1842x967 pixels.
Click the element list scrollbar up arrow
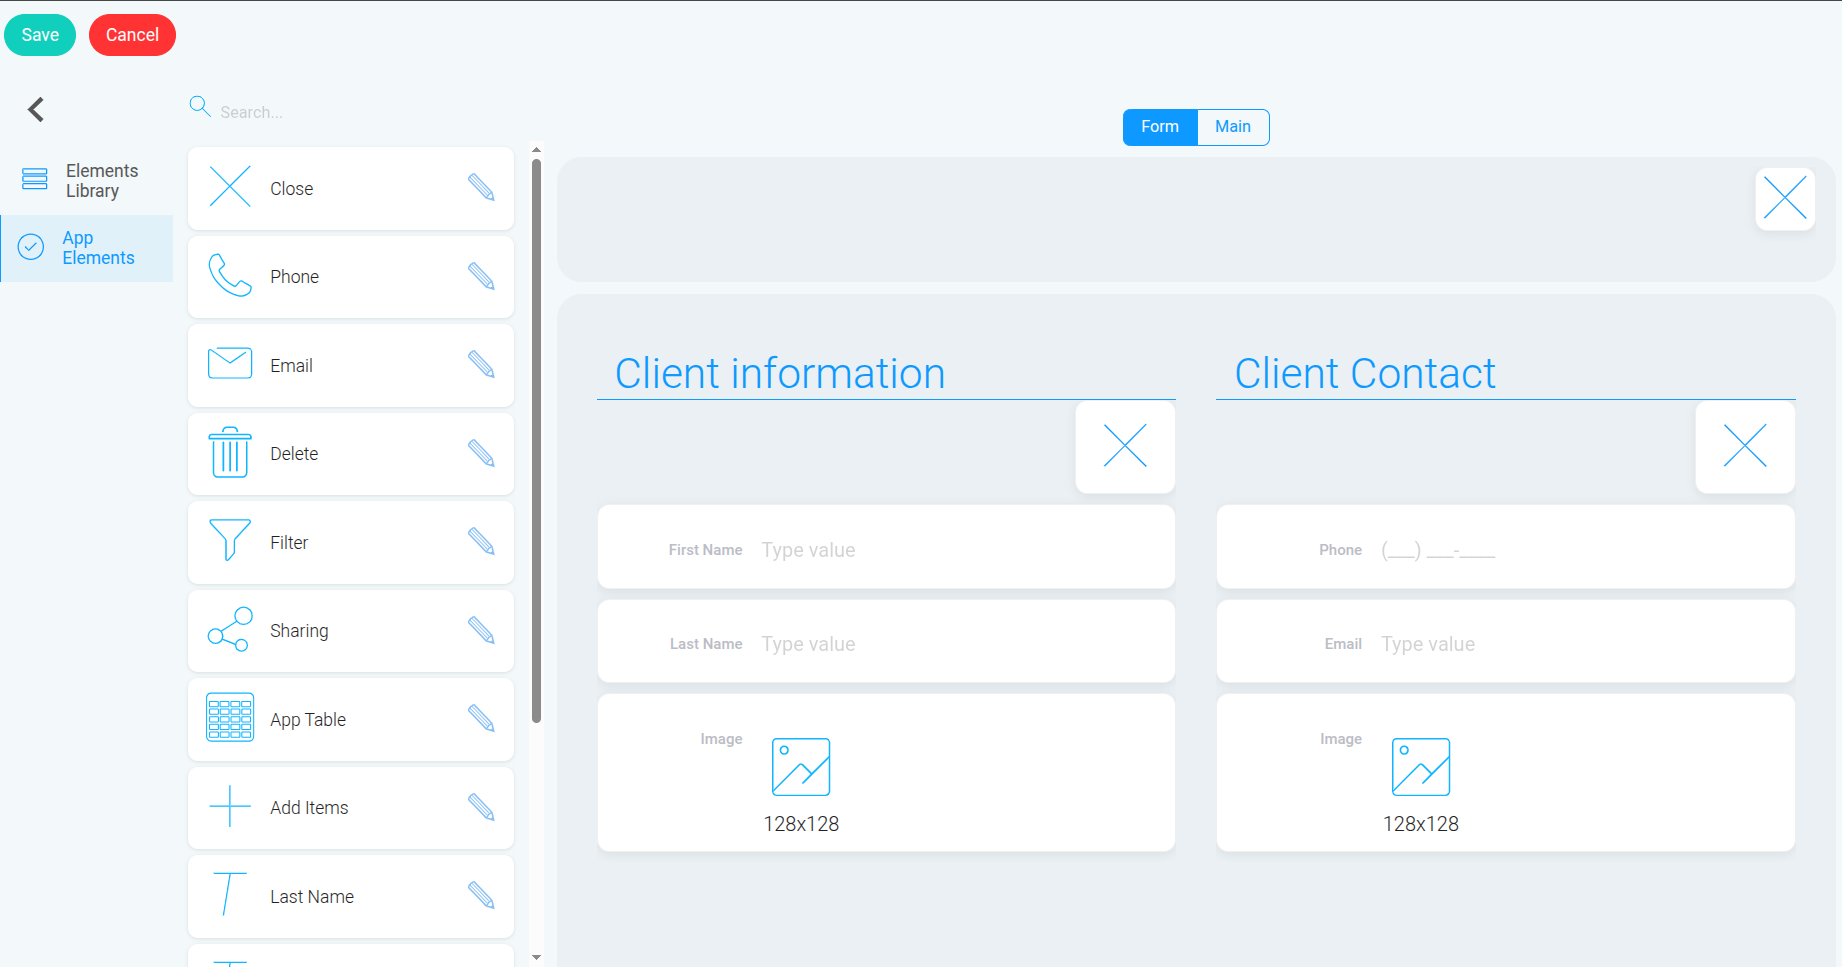[x=537, y=150]
